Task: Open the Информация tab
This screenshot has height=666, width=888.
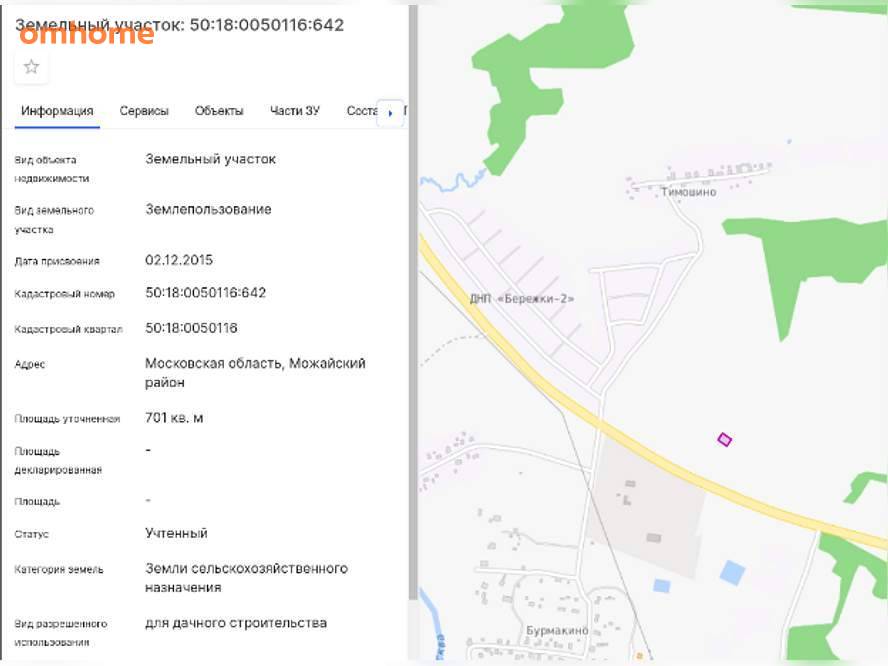Action: tap(57, 111)
